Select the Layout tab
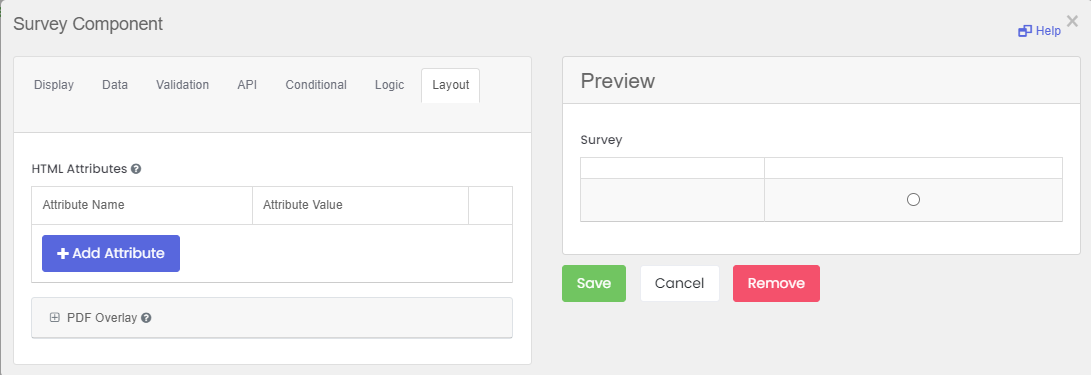 coord(450,85)
